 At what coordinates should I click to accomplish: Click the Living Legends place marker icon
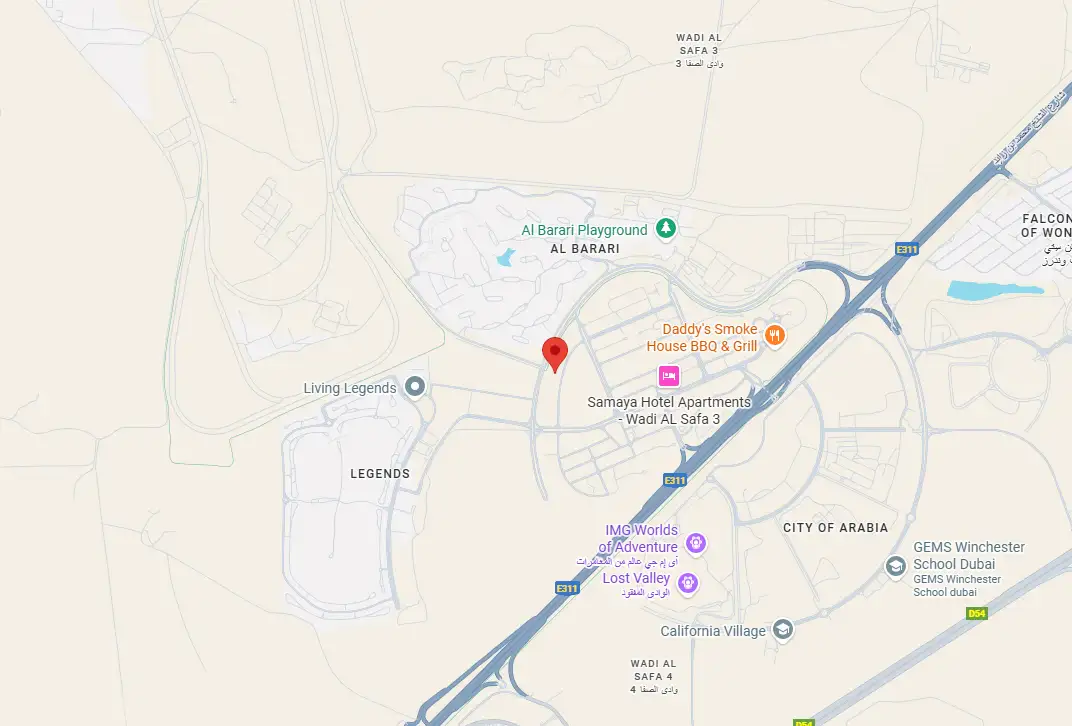414,386
